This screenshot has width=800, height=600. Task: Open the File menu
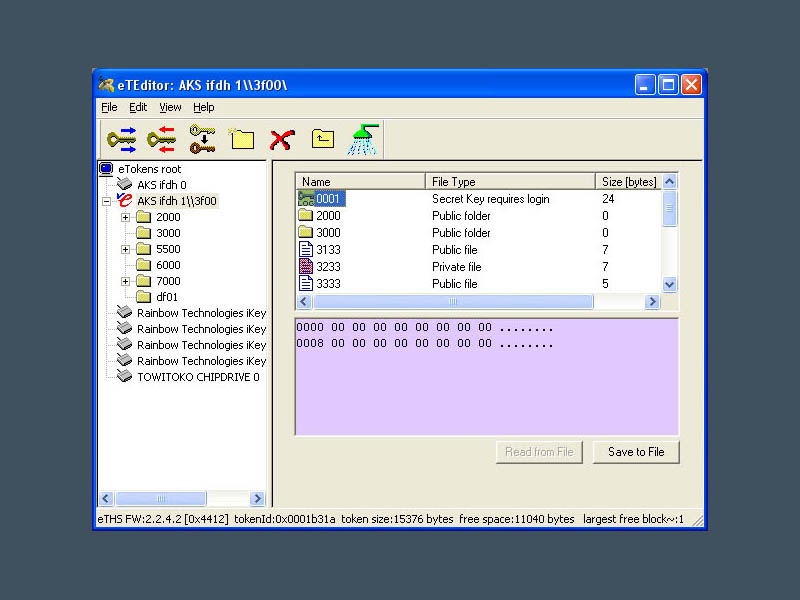[x=109, y=107]
